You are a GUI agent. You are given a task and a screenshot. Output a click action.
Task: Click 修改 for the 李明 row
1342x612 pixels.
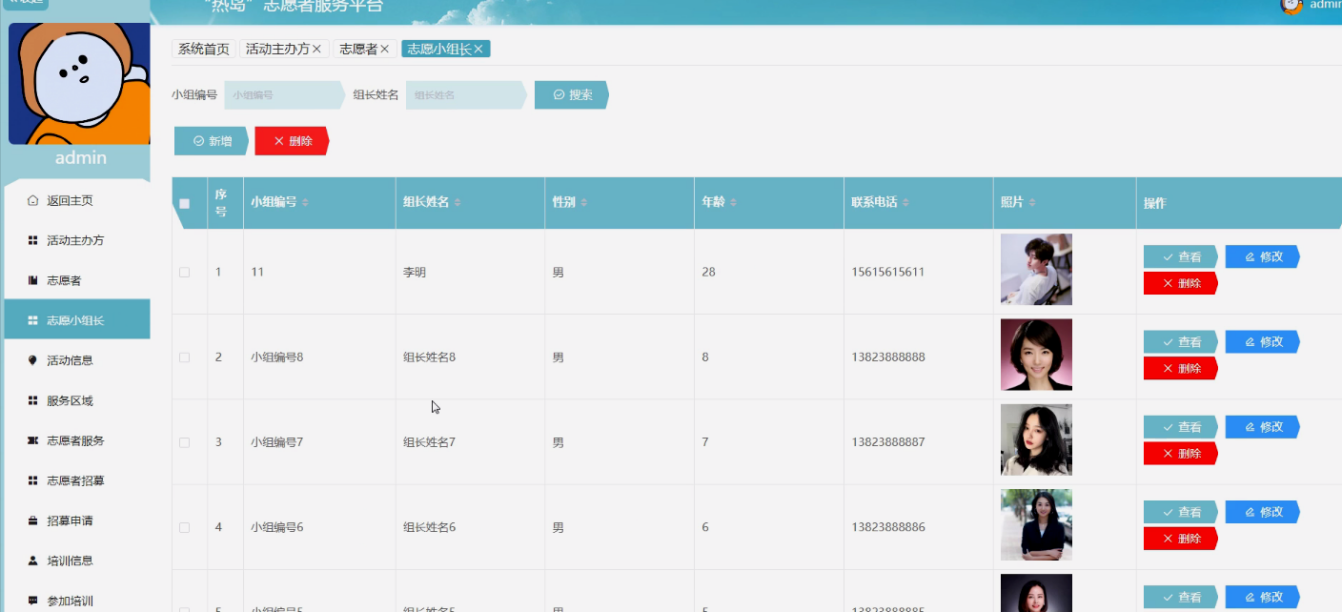click(x=1262, y=257)
